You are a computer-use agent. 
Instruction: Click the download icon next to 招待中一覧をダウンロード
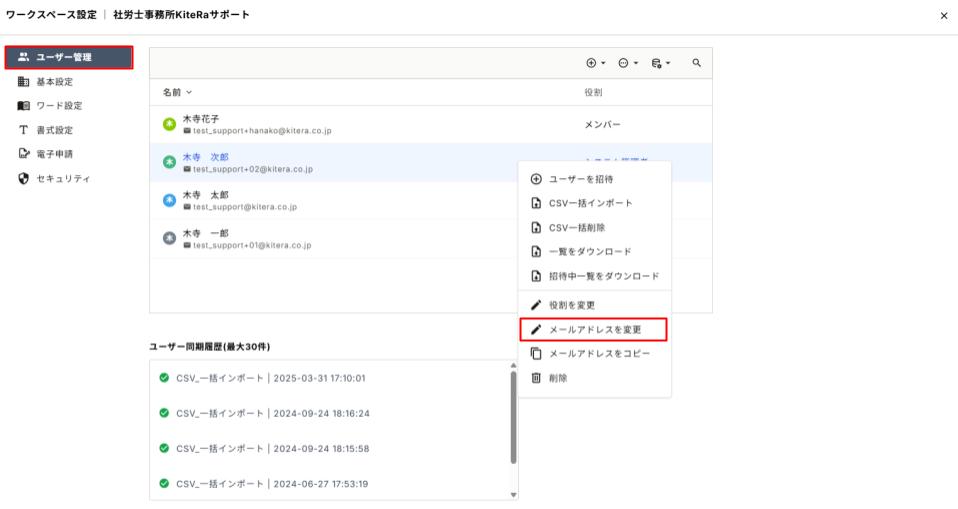point(536,276)
